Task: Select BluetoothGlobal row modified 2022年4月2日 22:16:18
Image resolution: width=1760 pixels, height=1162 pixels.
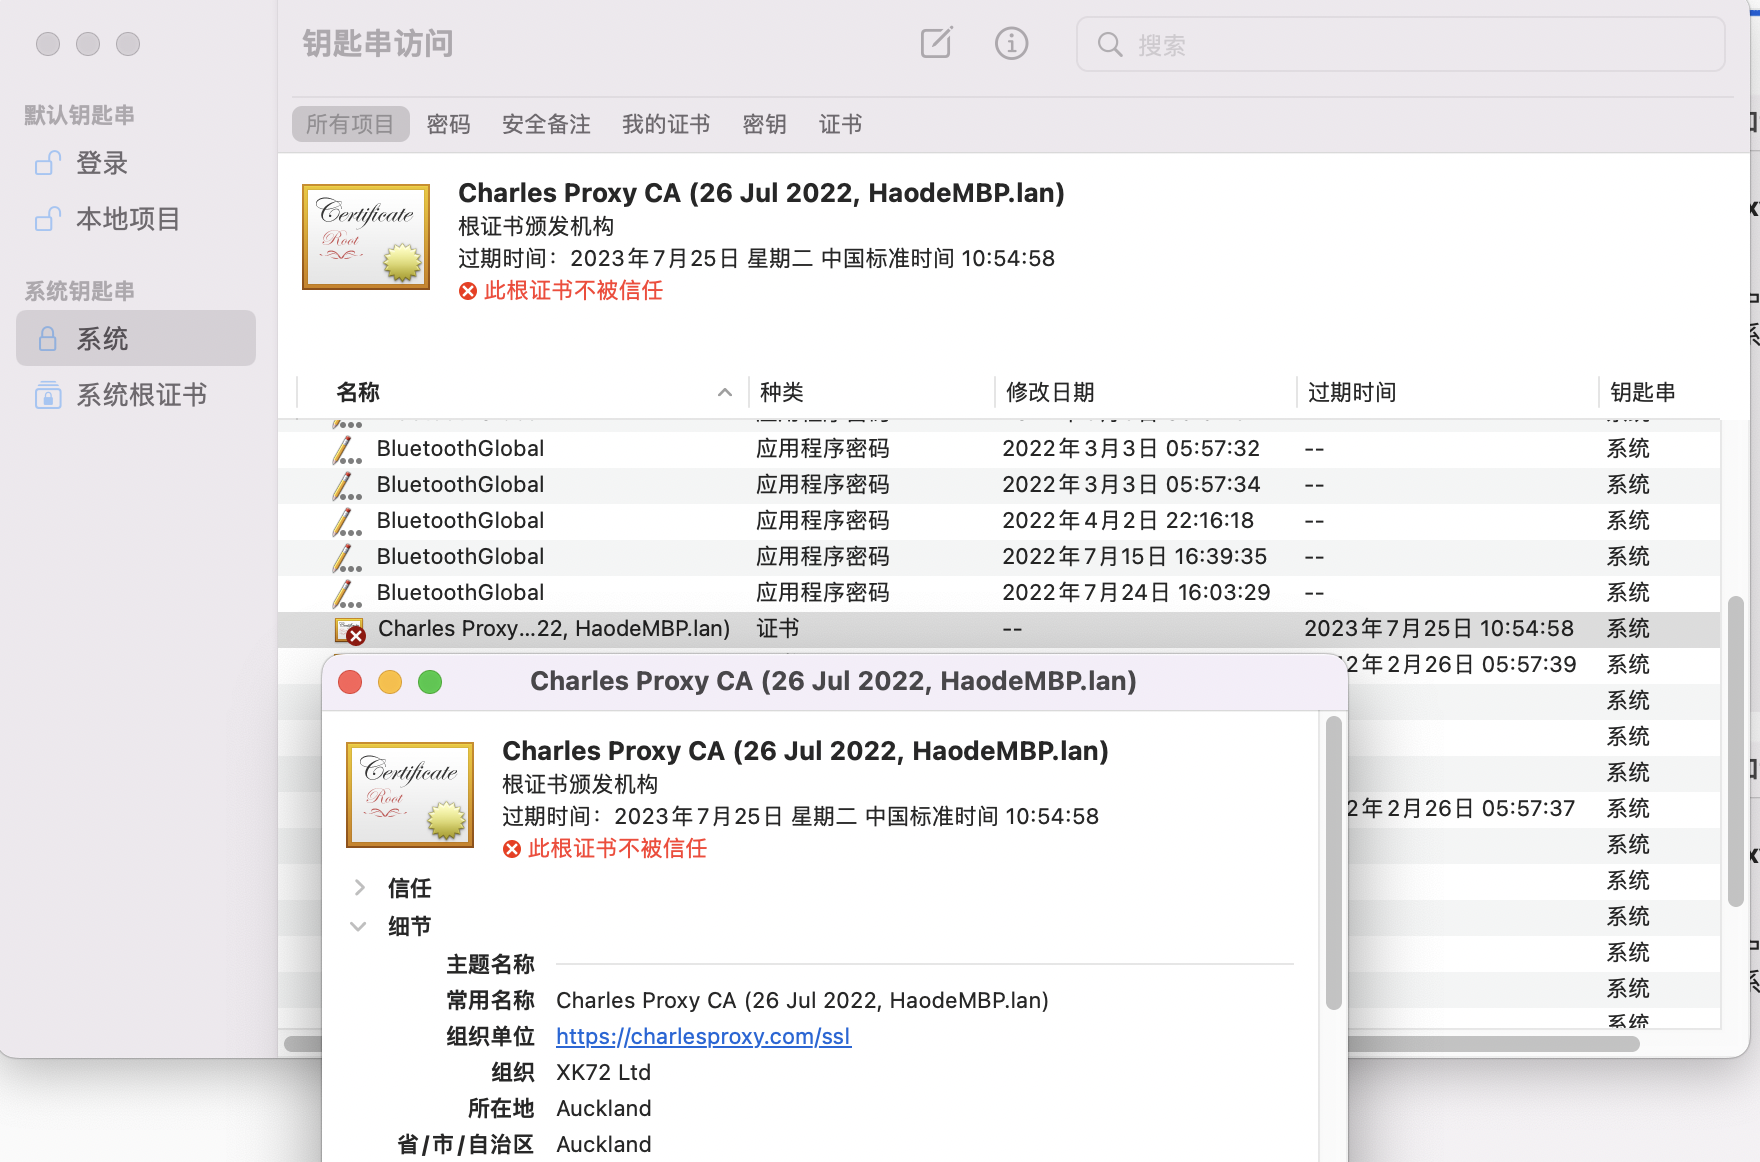Action: (x=999, y=521)
